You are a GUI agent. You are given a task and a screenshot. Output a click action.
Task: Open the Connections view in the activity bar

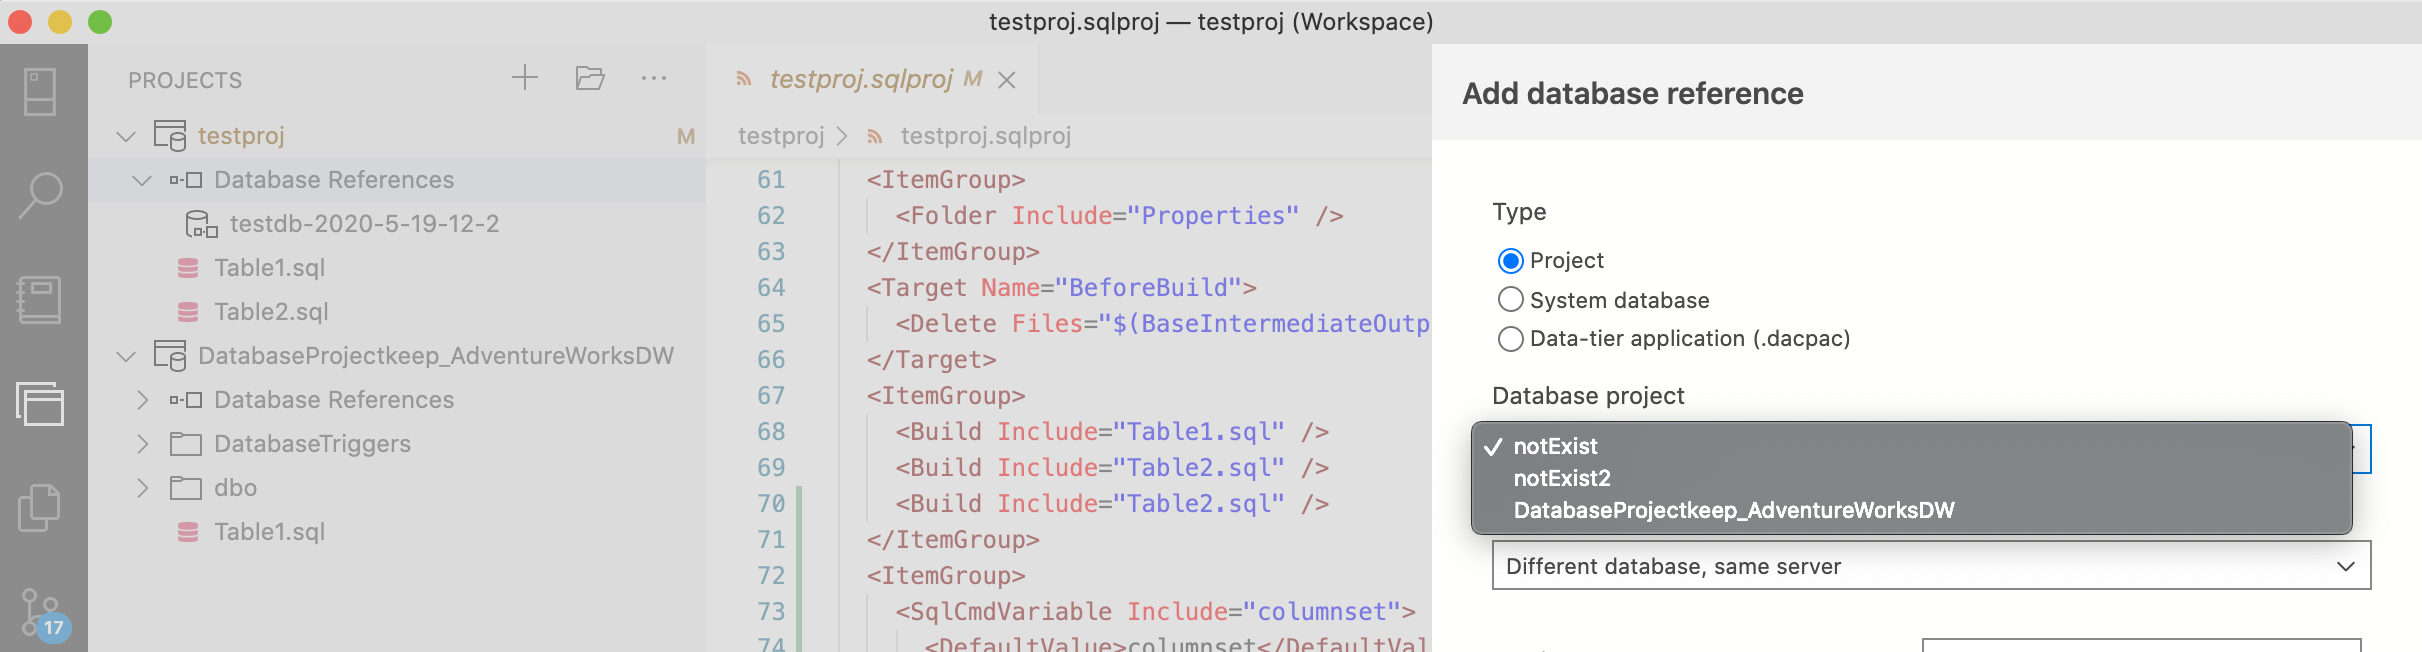pos(40,92)
